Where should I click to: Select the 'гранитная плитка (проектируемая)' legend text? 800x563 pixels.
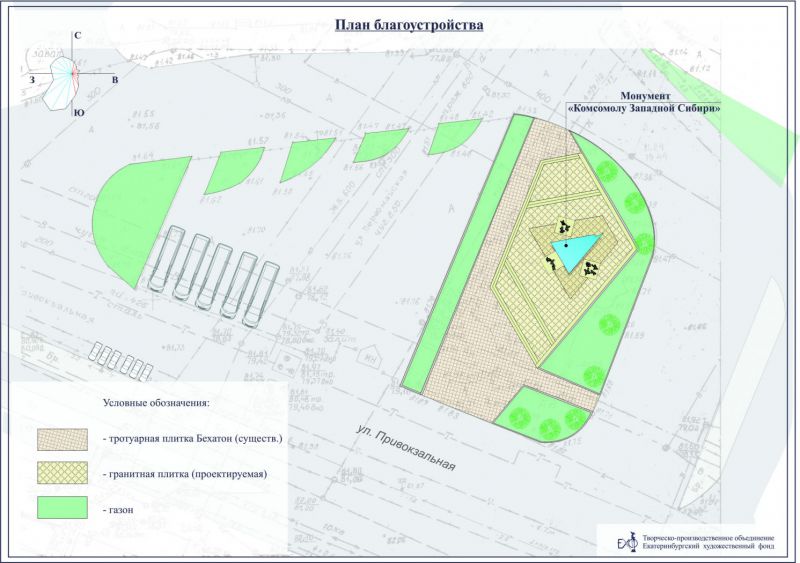(x=185, y=474)
